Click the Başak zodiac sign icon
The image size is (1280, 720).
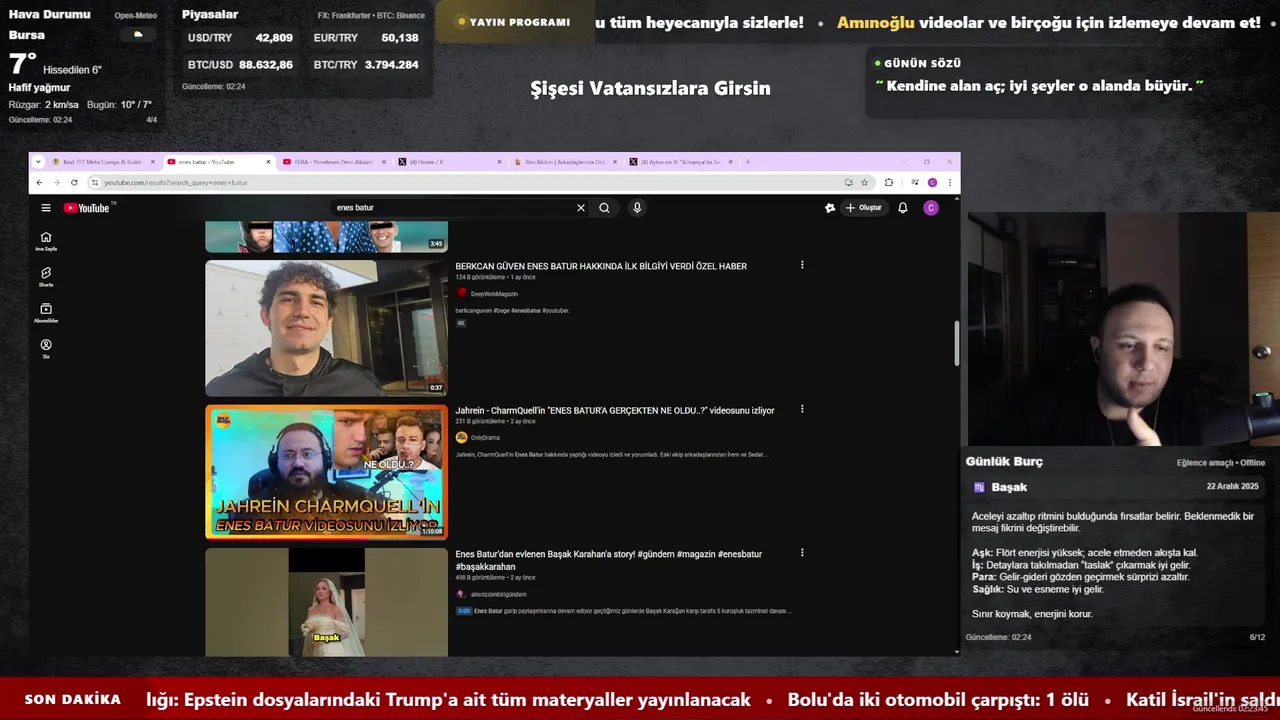979,487
